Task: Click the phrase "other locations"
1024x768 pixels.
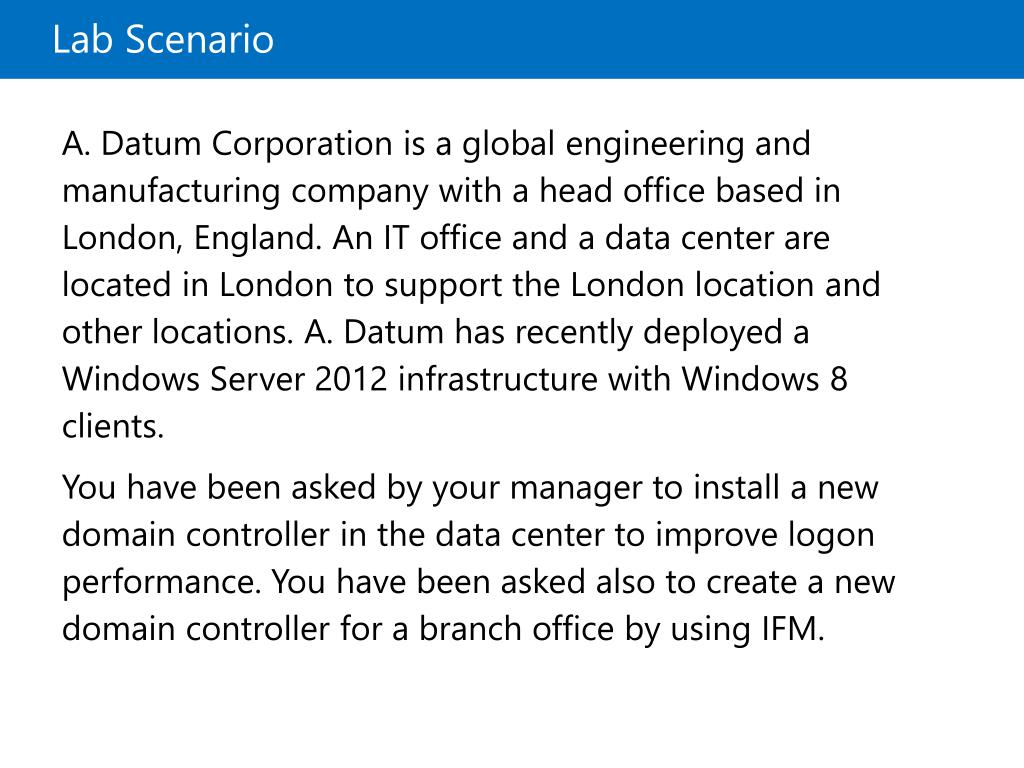Action: [x=176, y=333]
